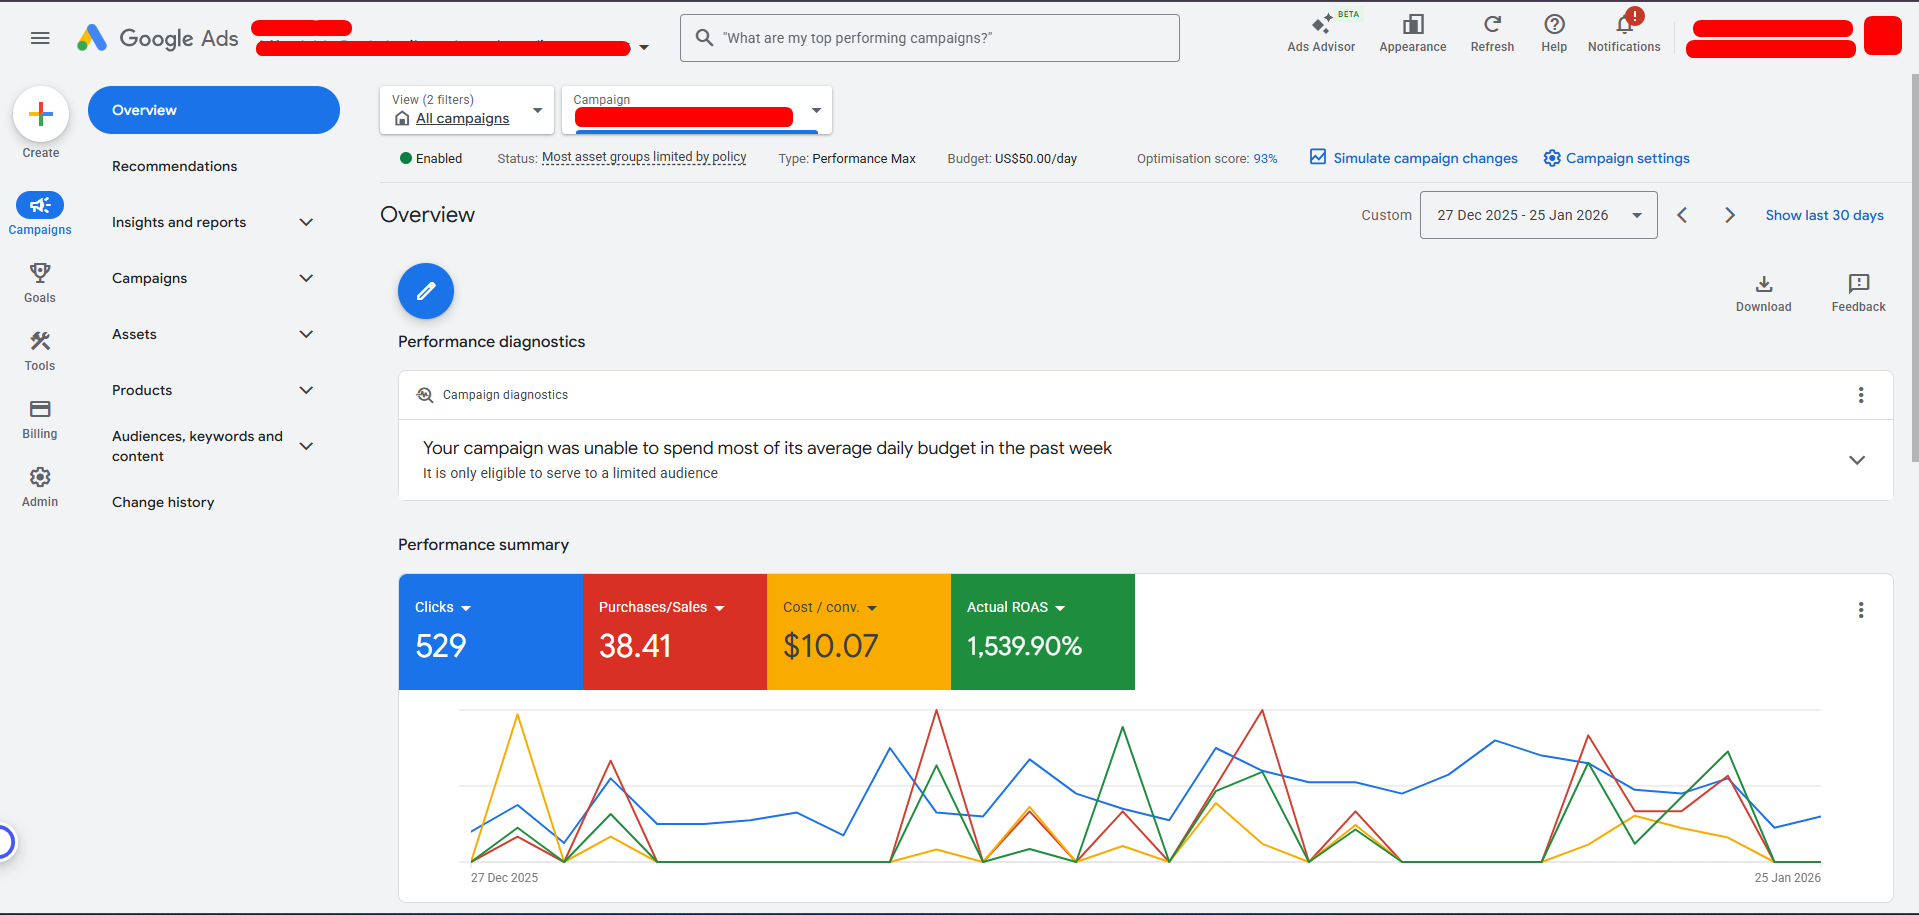Click Show last 30 days
The image size is (1919, 915).
pos(1824,215)
